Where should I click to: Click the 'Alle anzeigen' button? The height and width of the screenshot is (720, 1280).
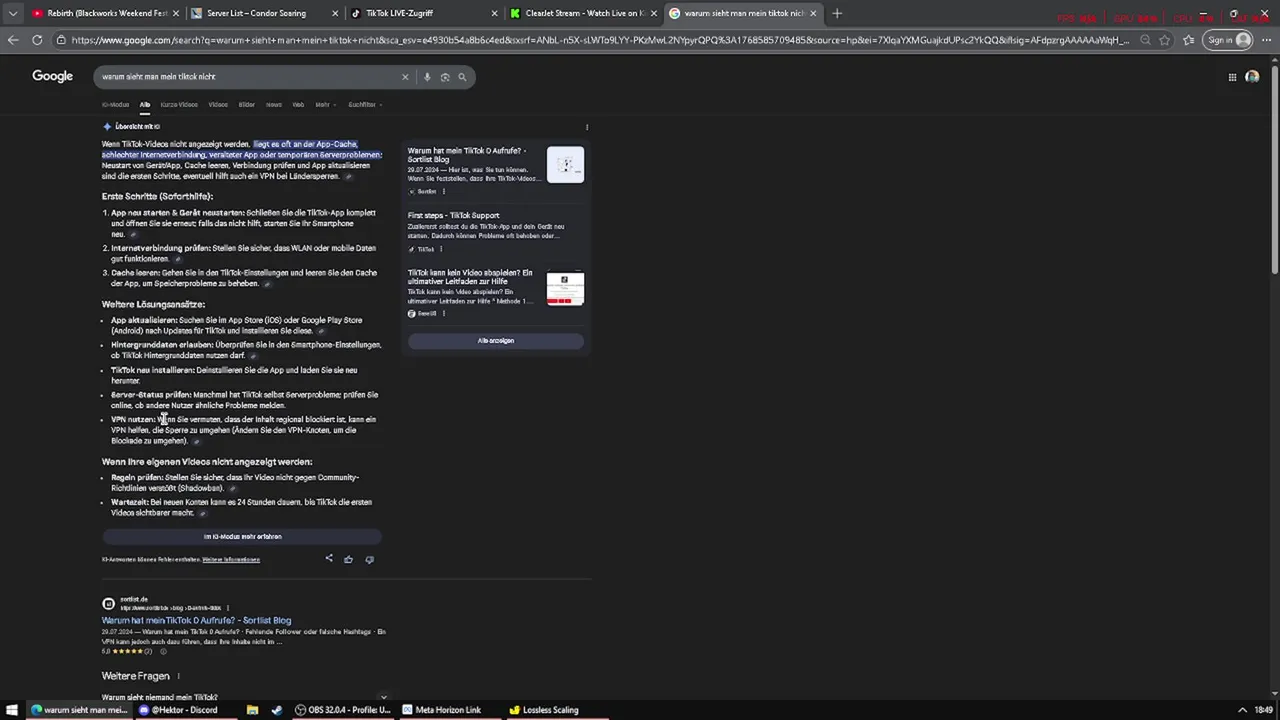[x=495, y=340]
